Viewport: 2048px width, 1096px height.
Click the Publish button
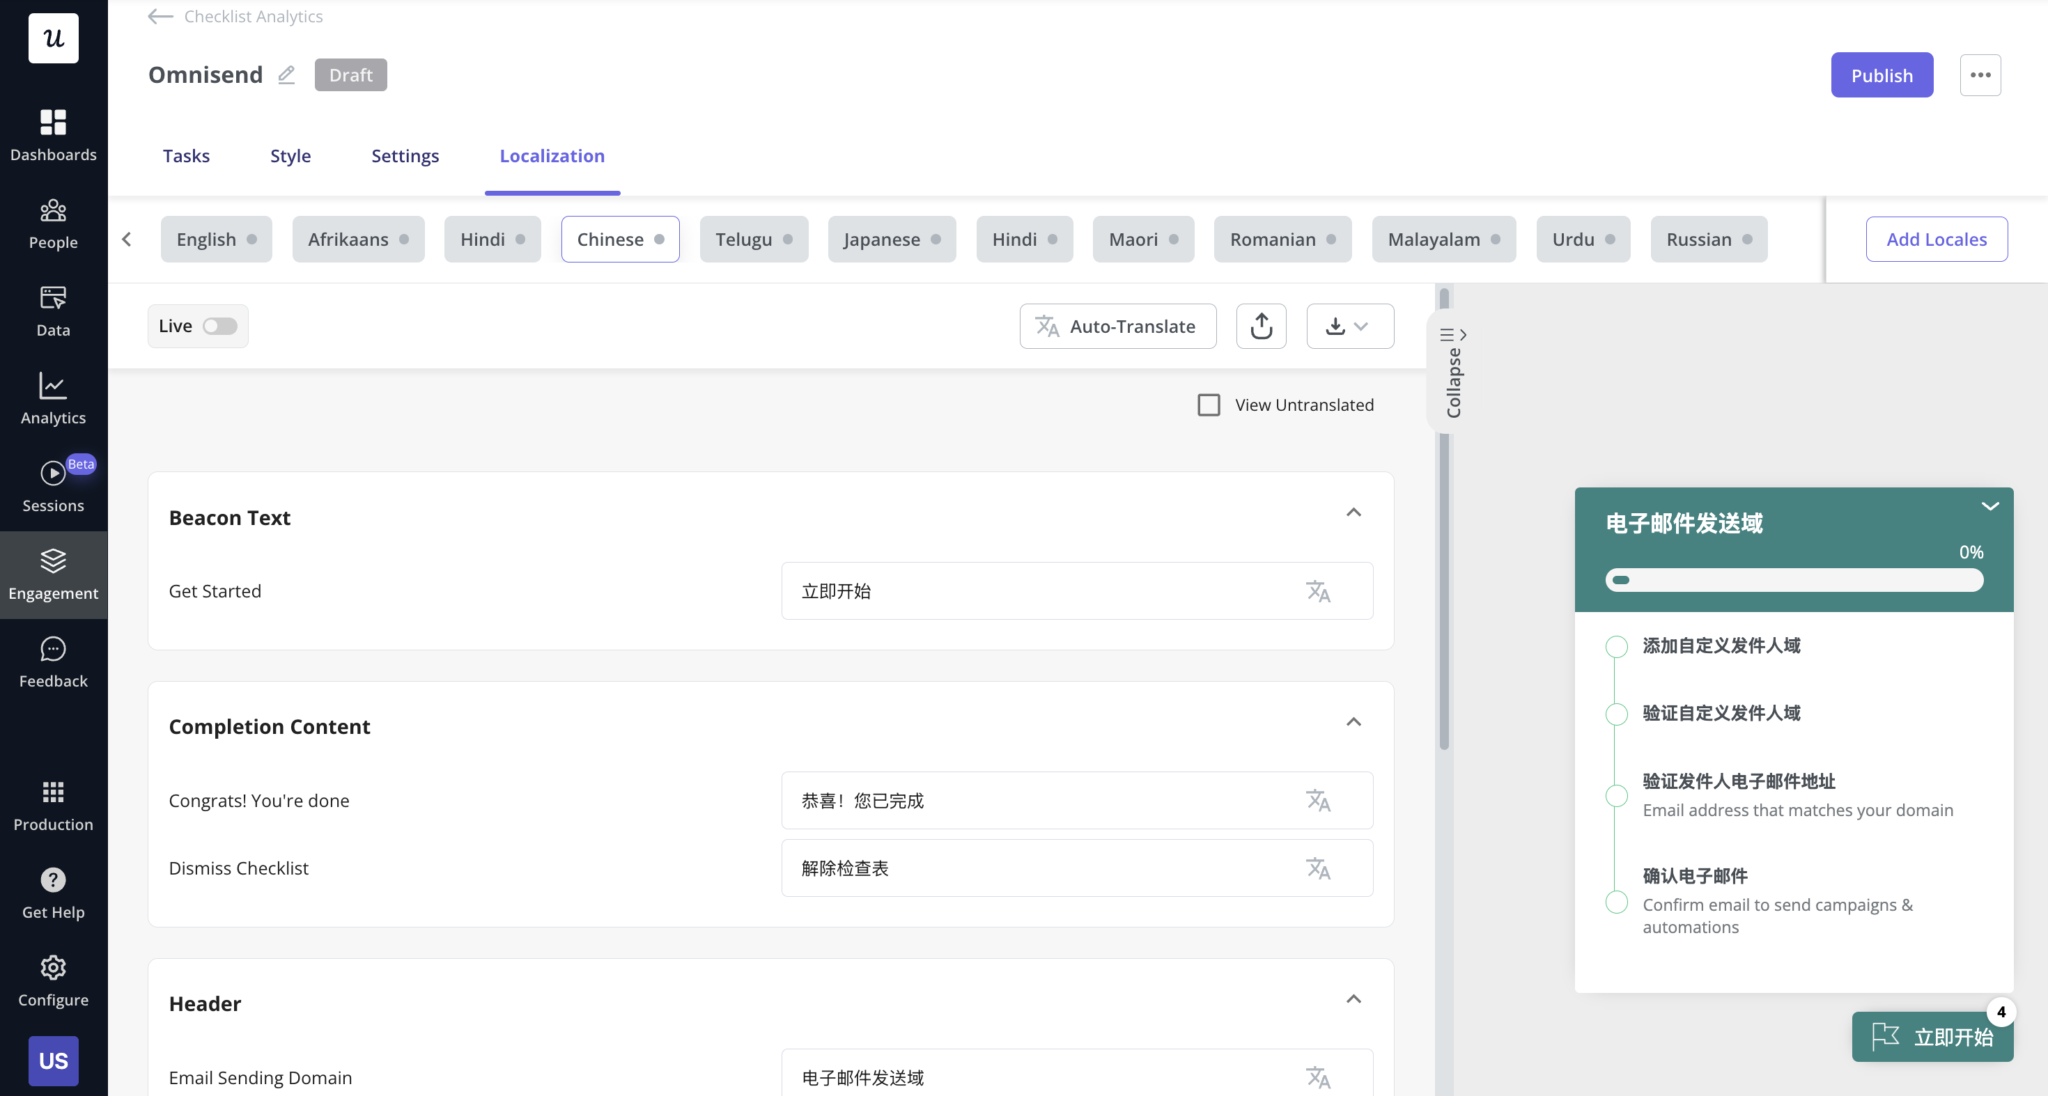(x=1881, y=75)
